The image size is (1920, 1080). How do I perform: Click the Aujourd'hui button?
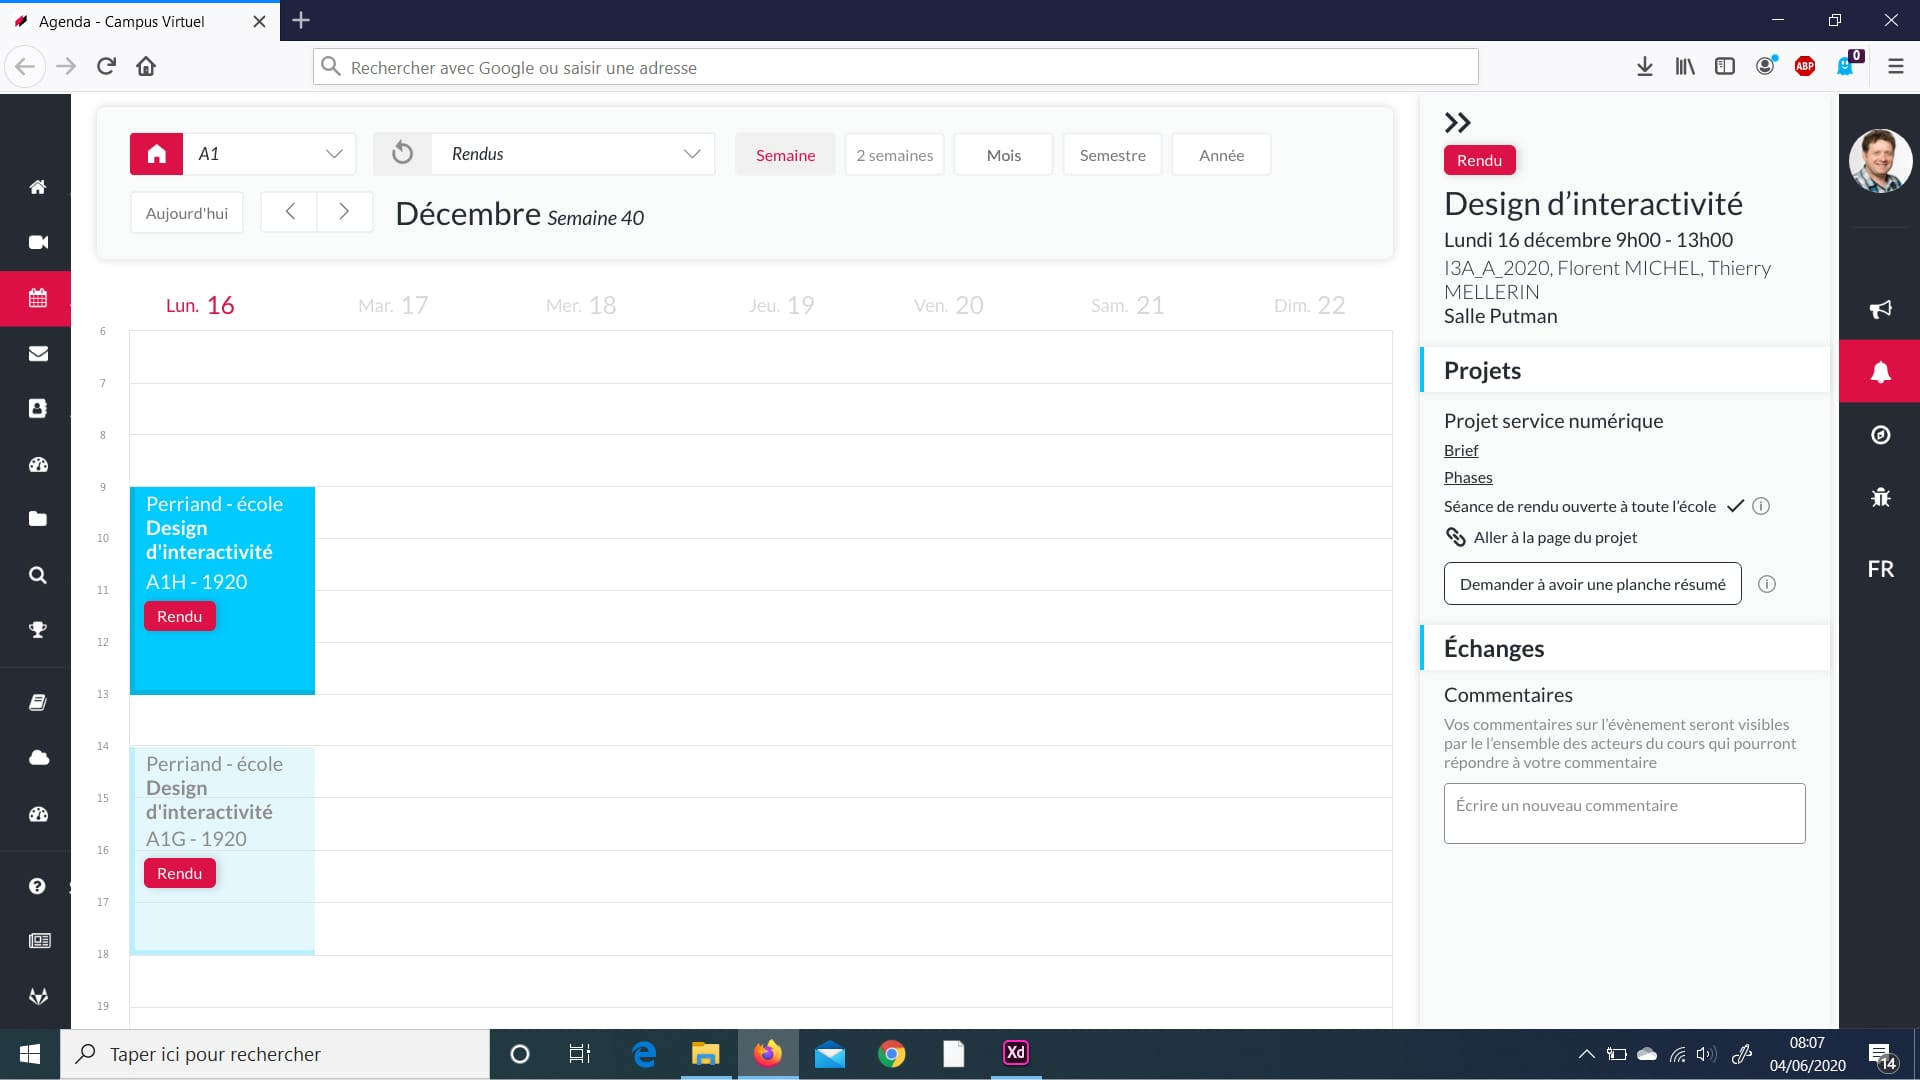187,213
